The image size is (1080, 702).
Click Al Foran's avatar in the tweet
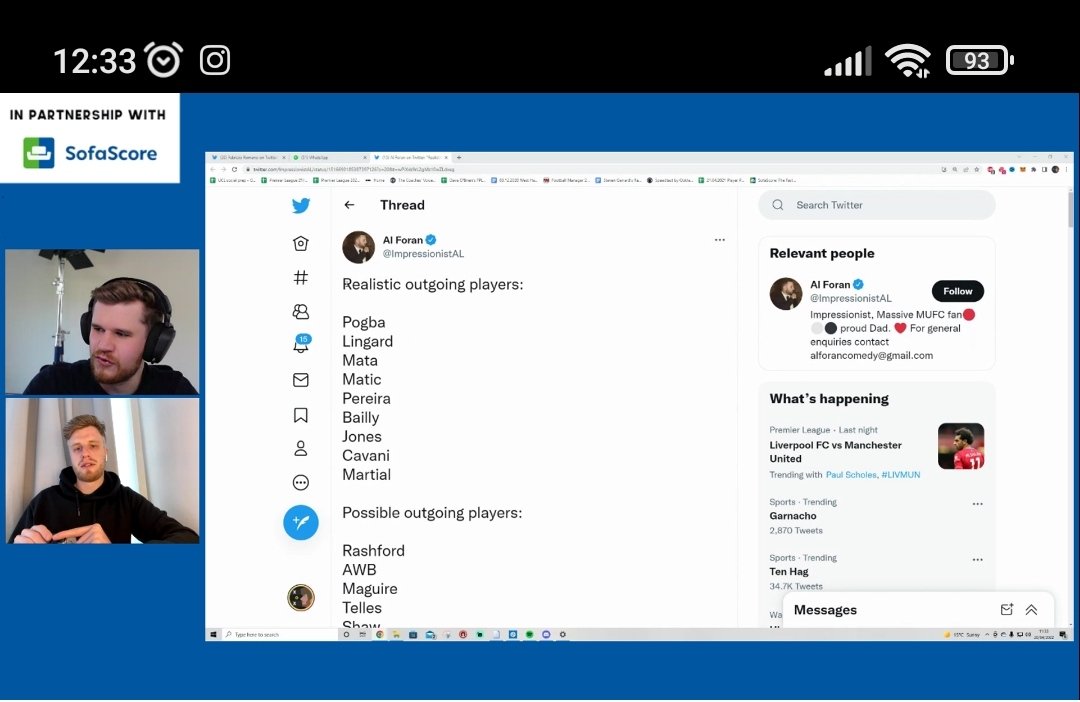click(x=358, y=247)
